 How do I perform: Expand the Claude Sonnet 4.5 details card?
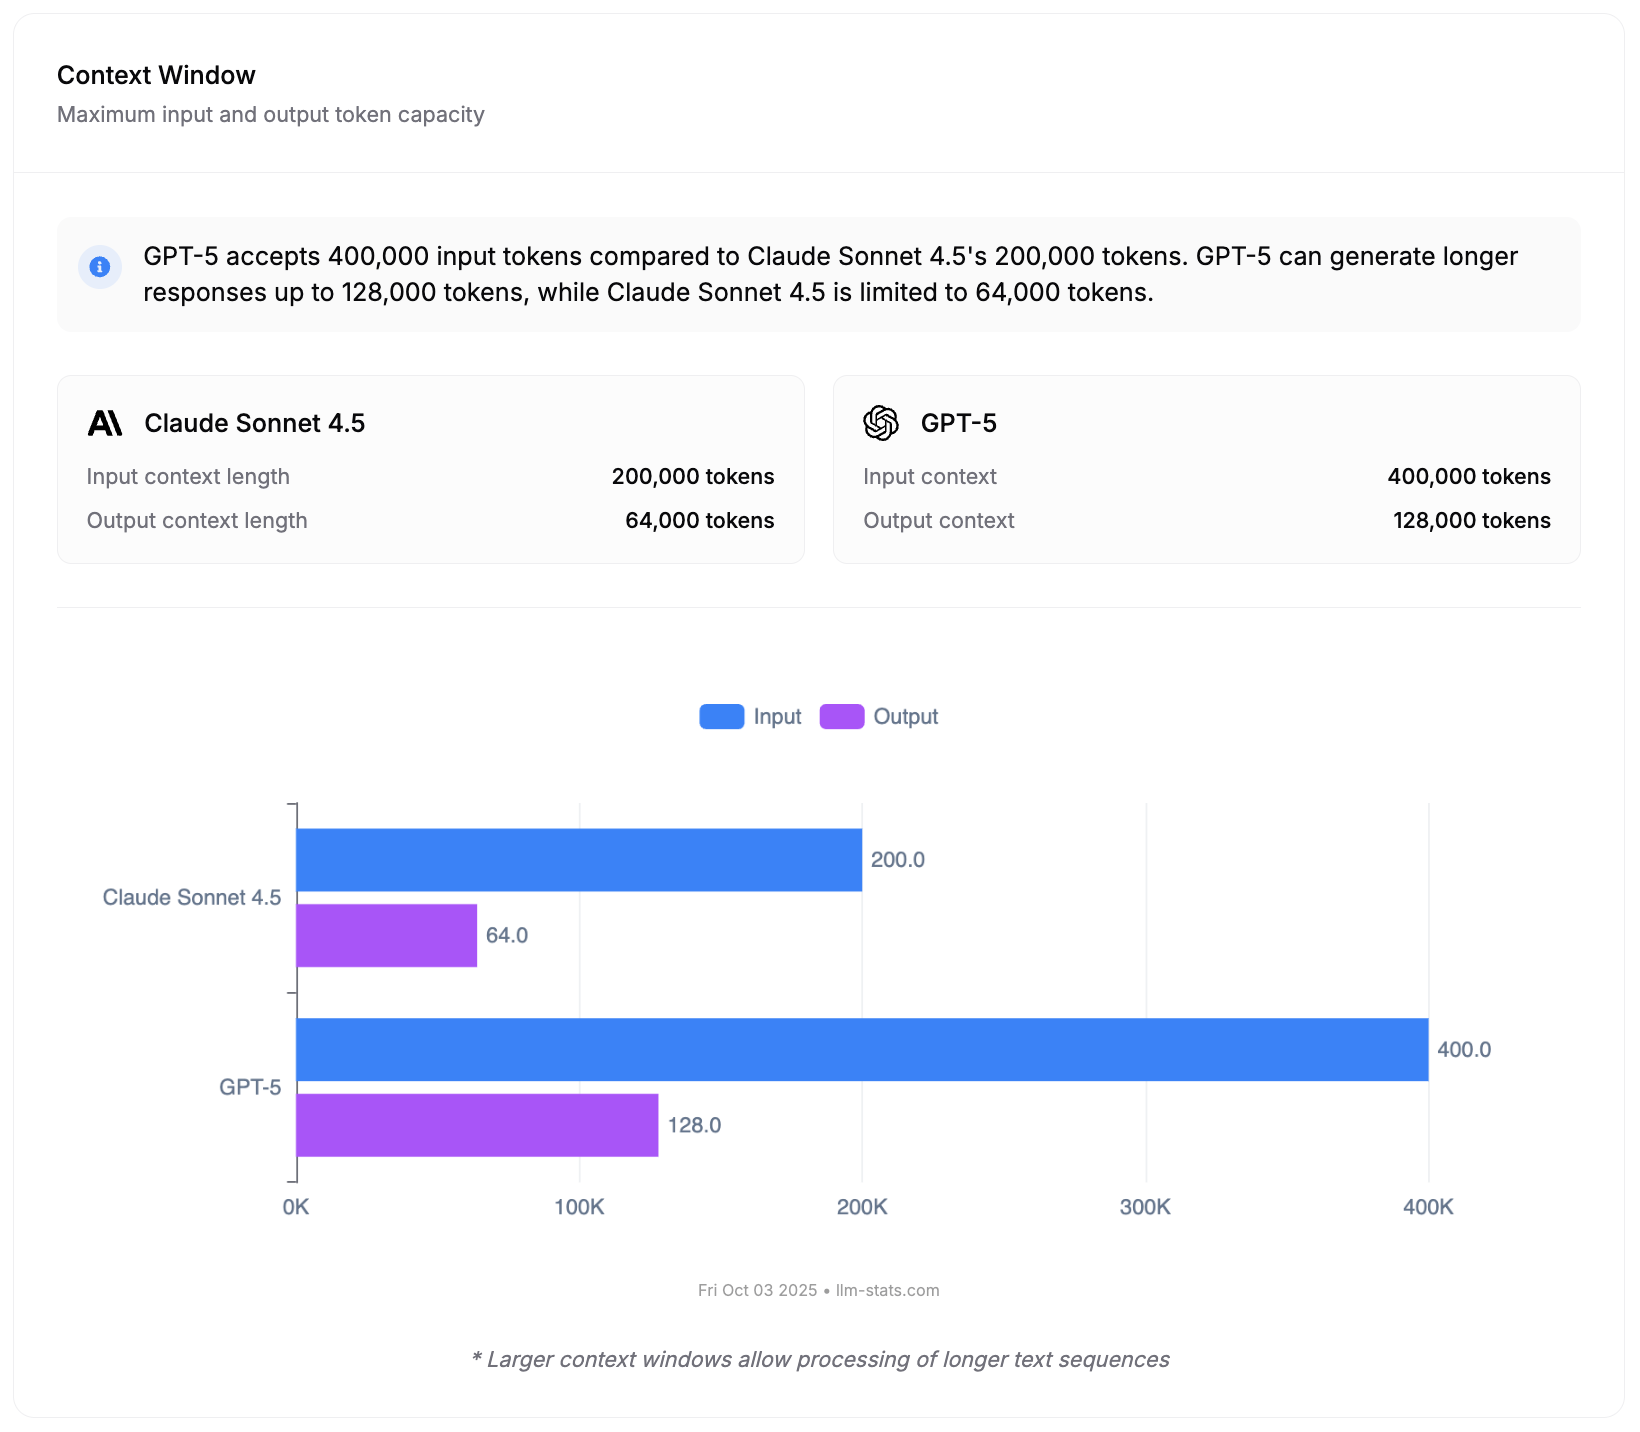(x=430, y=468)
